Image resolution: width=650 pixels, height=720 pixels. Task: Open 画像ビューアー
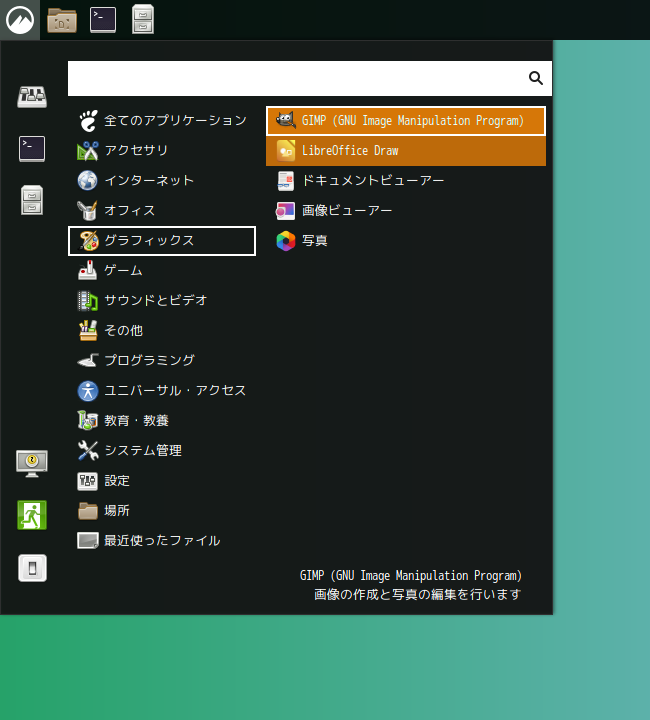tap(406, 211)
